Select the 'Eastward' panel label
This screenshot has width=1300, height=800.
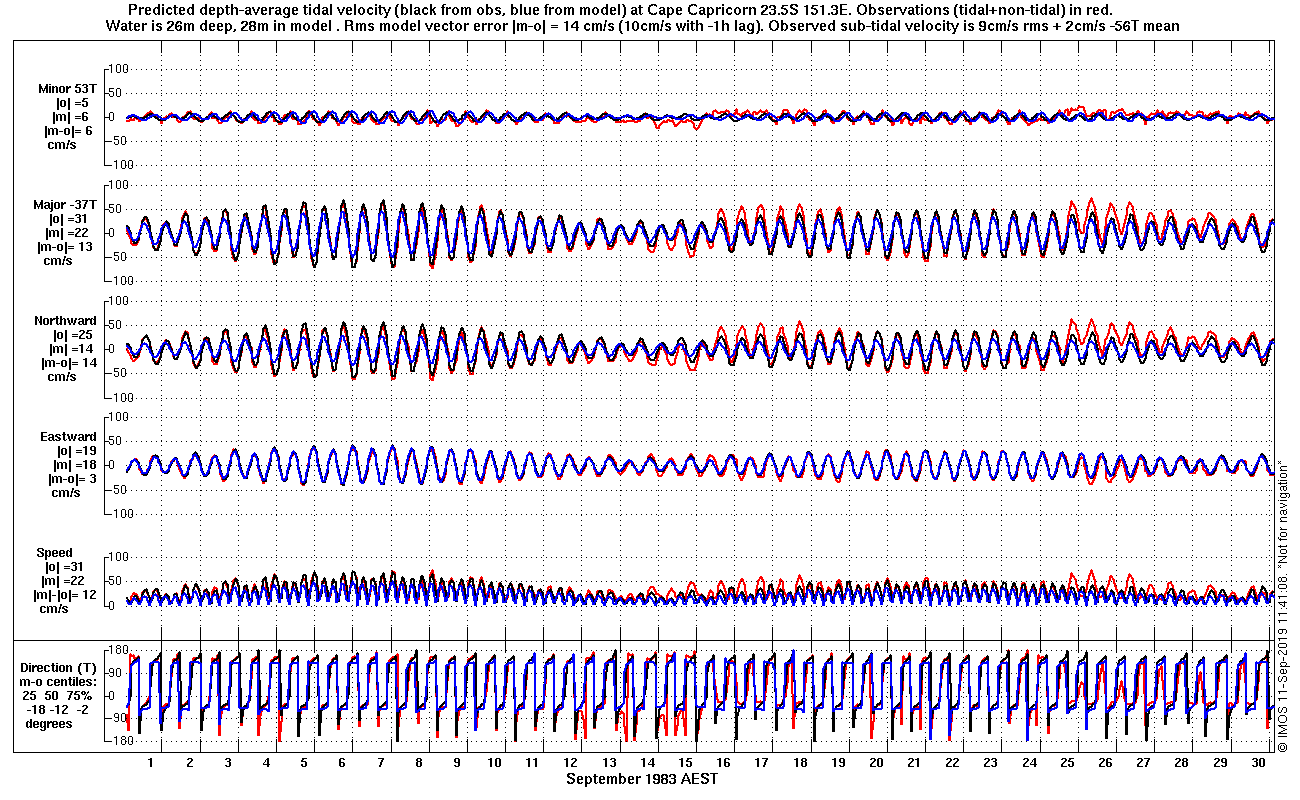coord(68,437)
